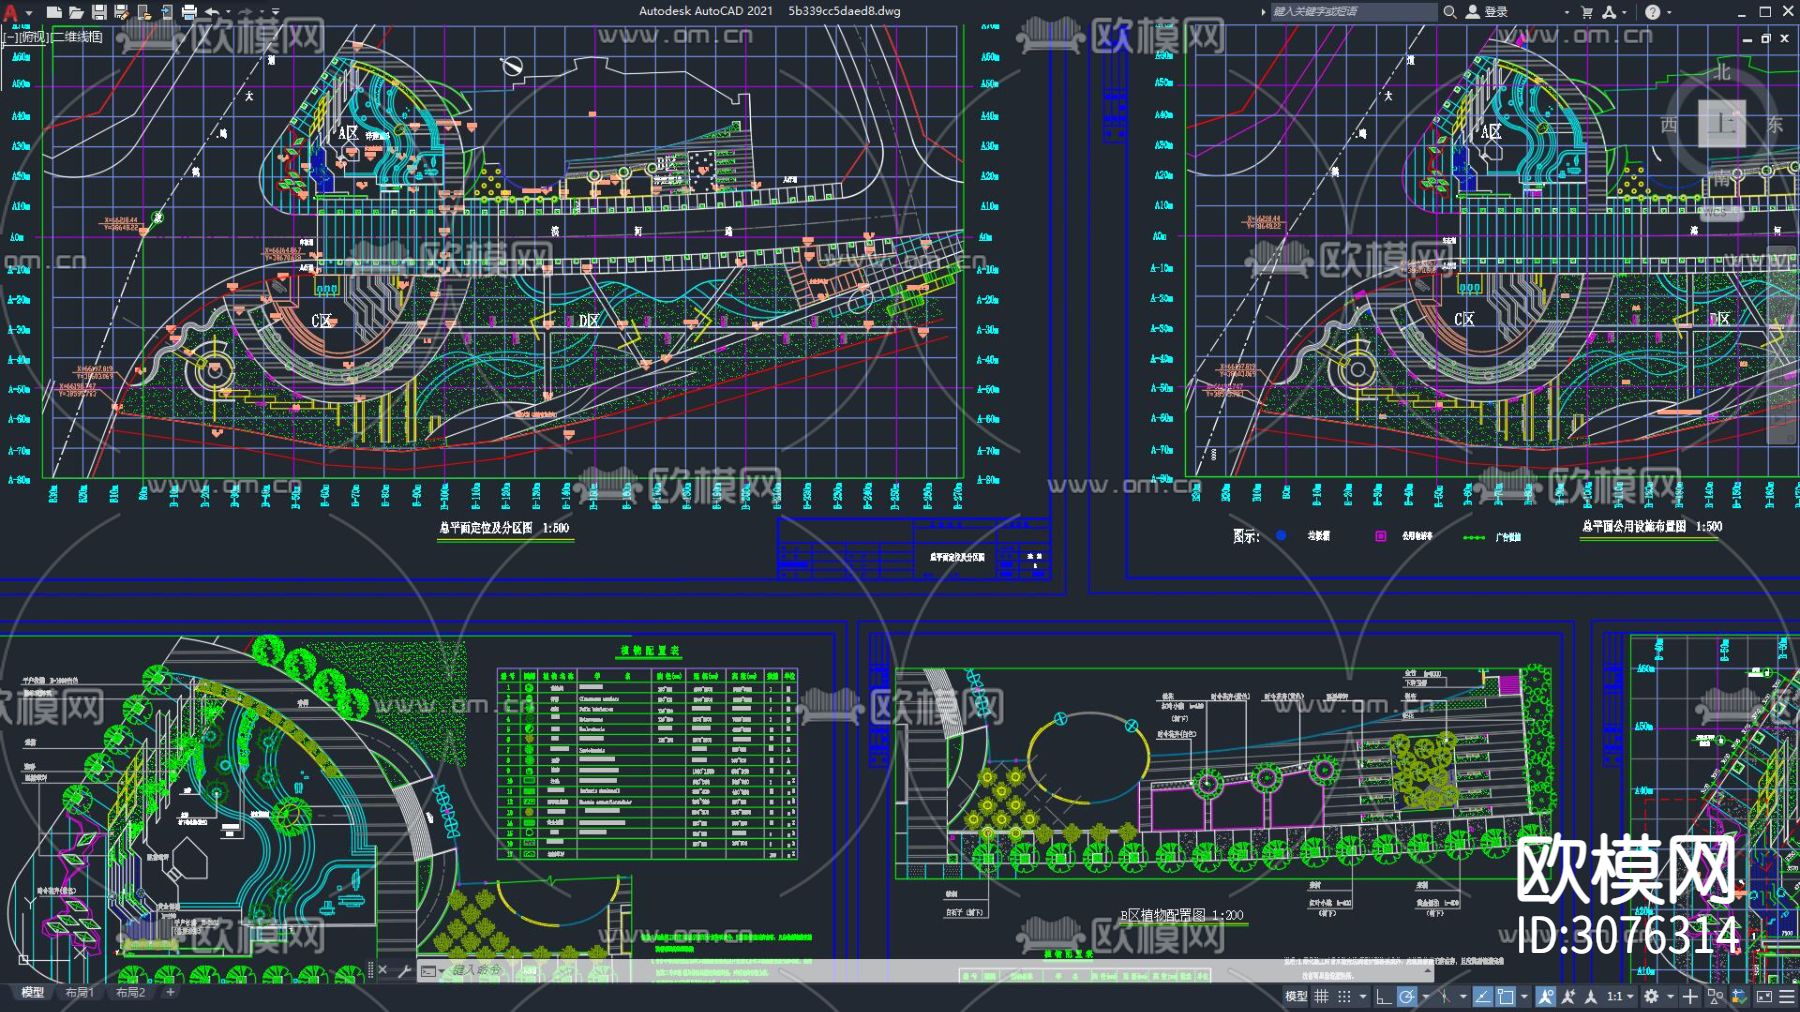Image resolution: width=1800 pixels, height=1012 pixels.
Task: Toggle polar tracking in status bar
Action: [x=1407, y=996]
